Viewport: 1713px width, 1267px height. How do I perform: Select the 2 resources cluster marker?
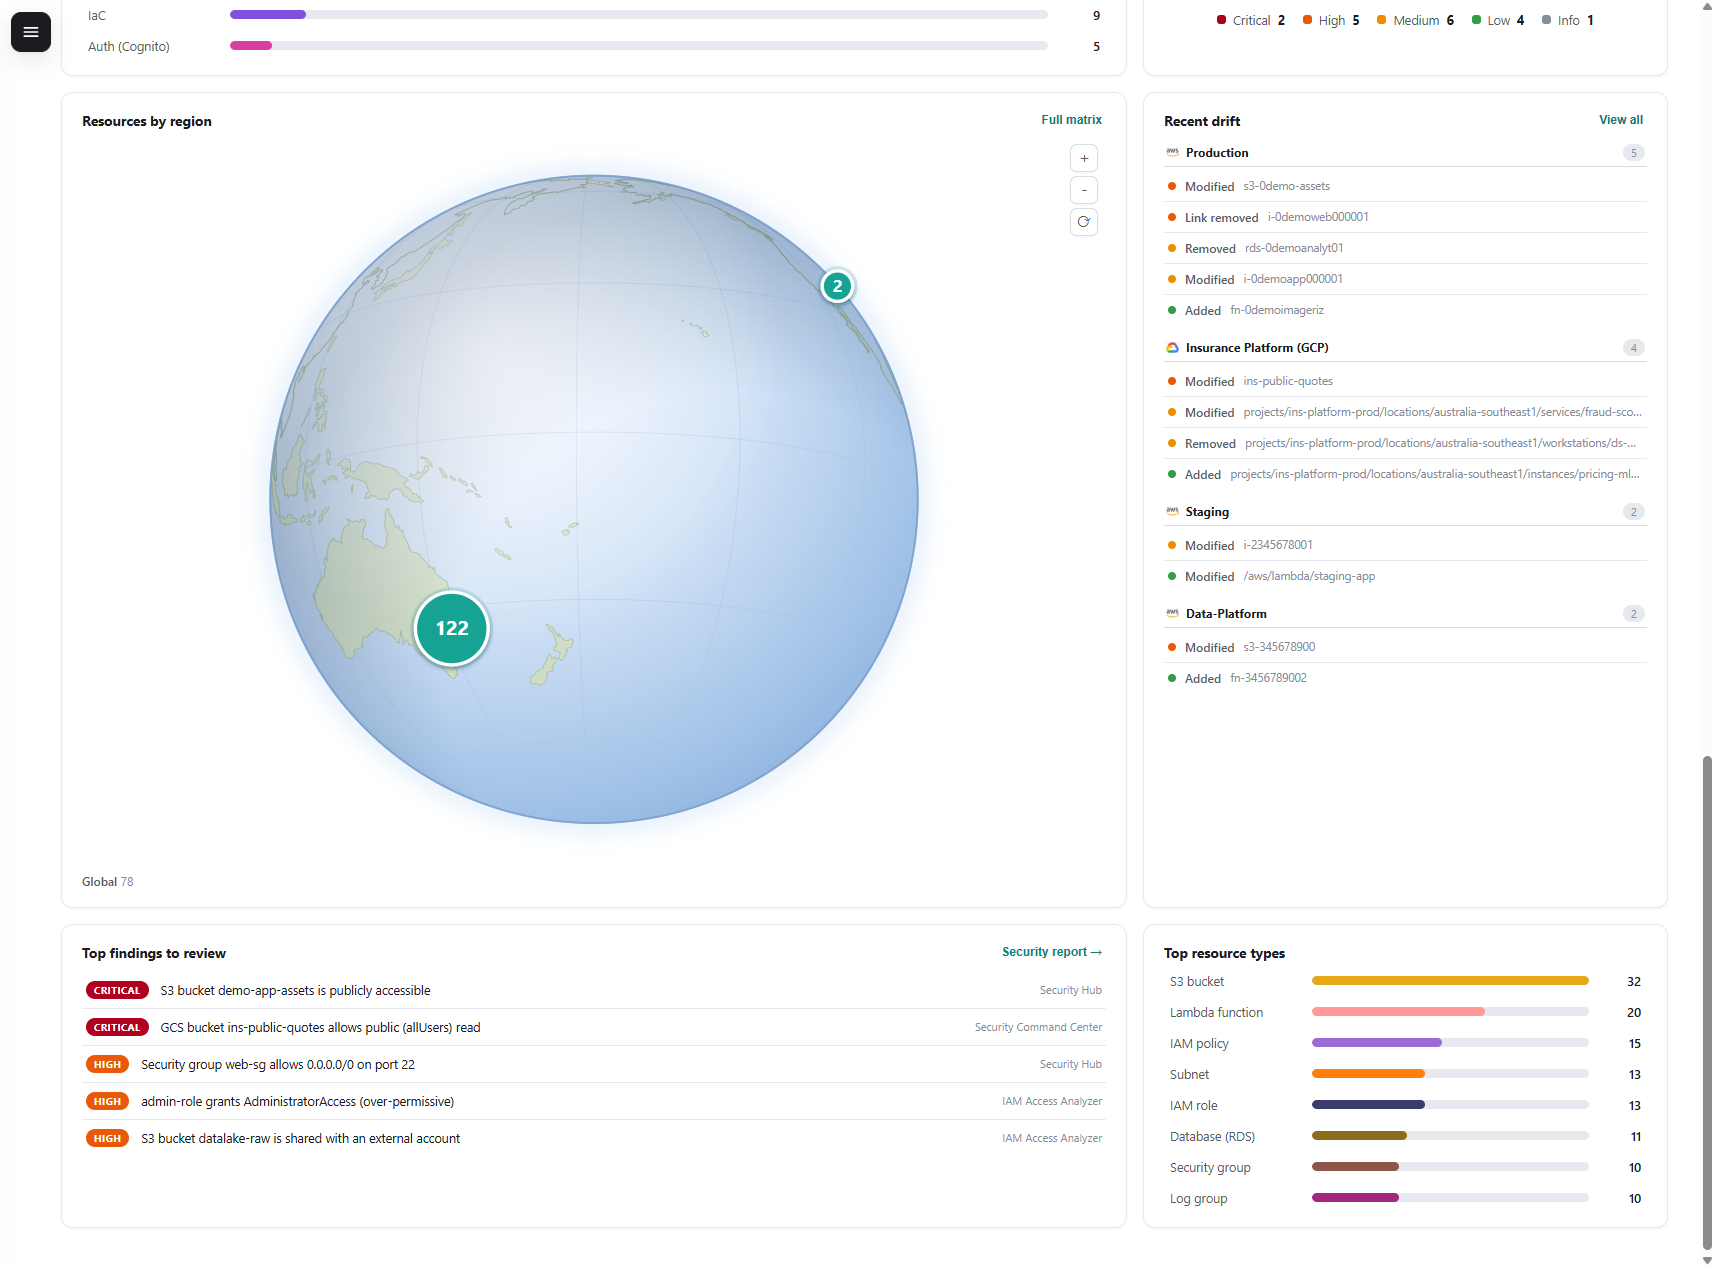pos(837,286)
